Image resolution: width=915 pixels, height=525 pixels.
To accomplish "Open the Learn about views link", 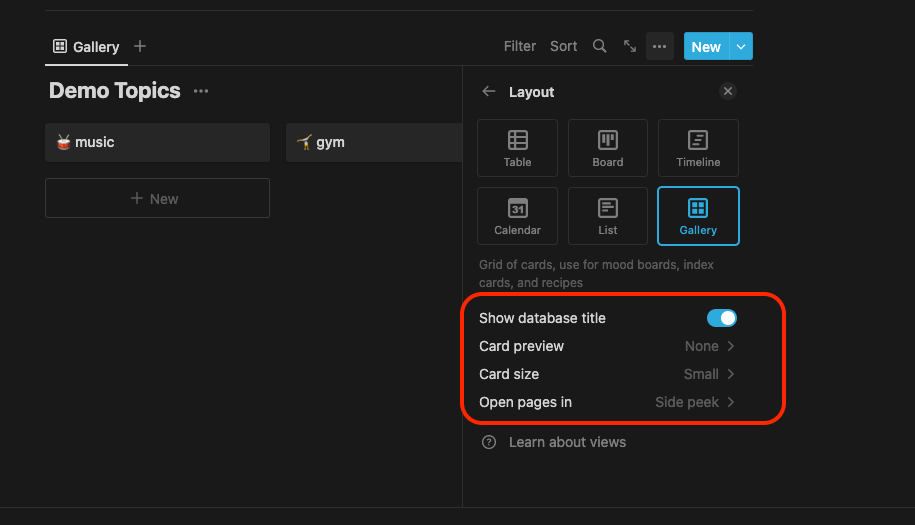I will point(566,442).
